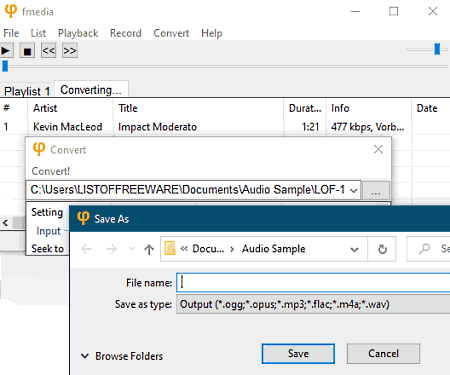Click the volume slider handle
The width and height of the screenshot is (450, 375).
[437, 49]
